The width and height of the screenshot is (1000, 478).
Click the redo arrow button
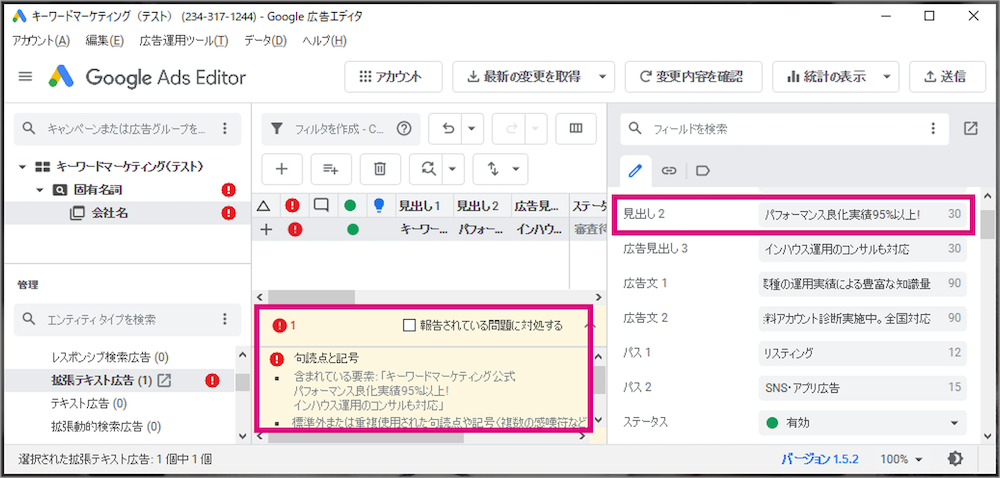tap(511, 129)
